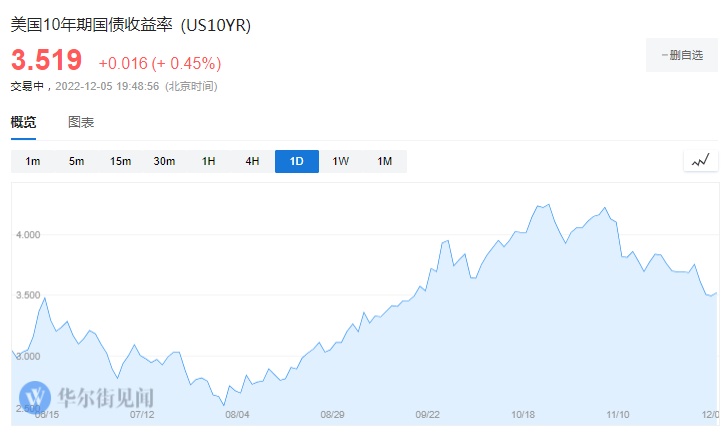Show the 1M monthly chart
The height and width of the screenshot is (434, 727).
[x=385, y=161]
